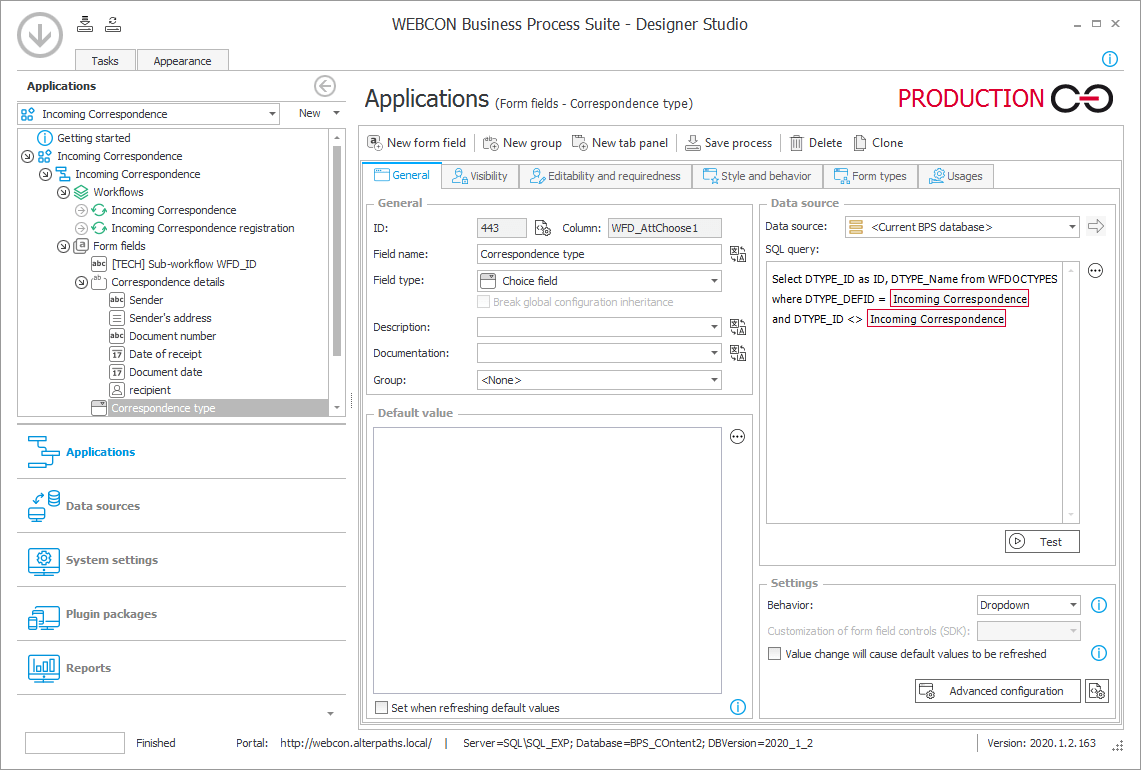The width and height of the screenshot is (1141, 770).
Task: Click info icon for value change refresh
Action: [1099, 653]
